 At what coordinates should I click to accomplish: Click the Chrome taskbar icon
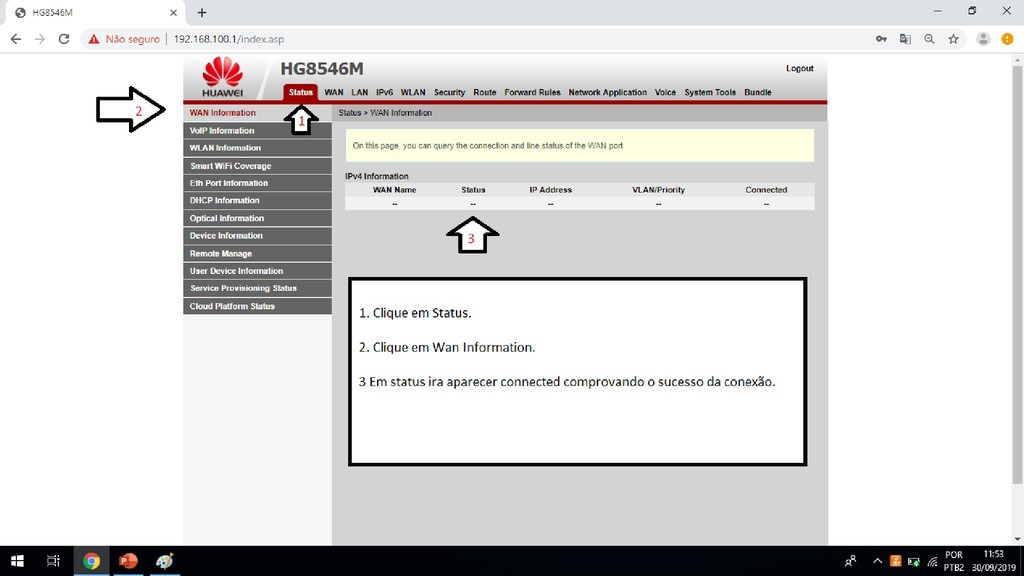pyautogui.click(x=91, y=561)
